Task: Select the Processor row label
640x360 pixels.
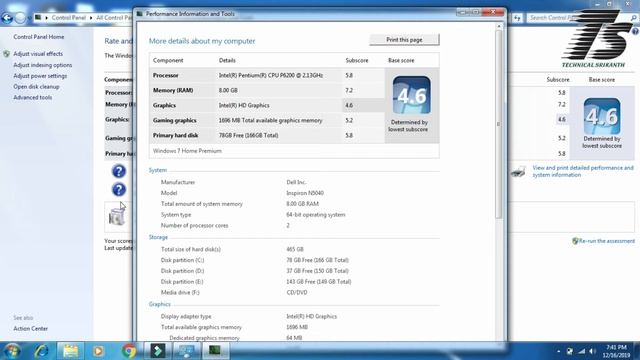Action: (165, 76)
